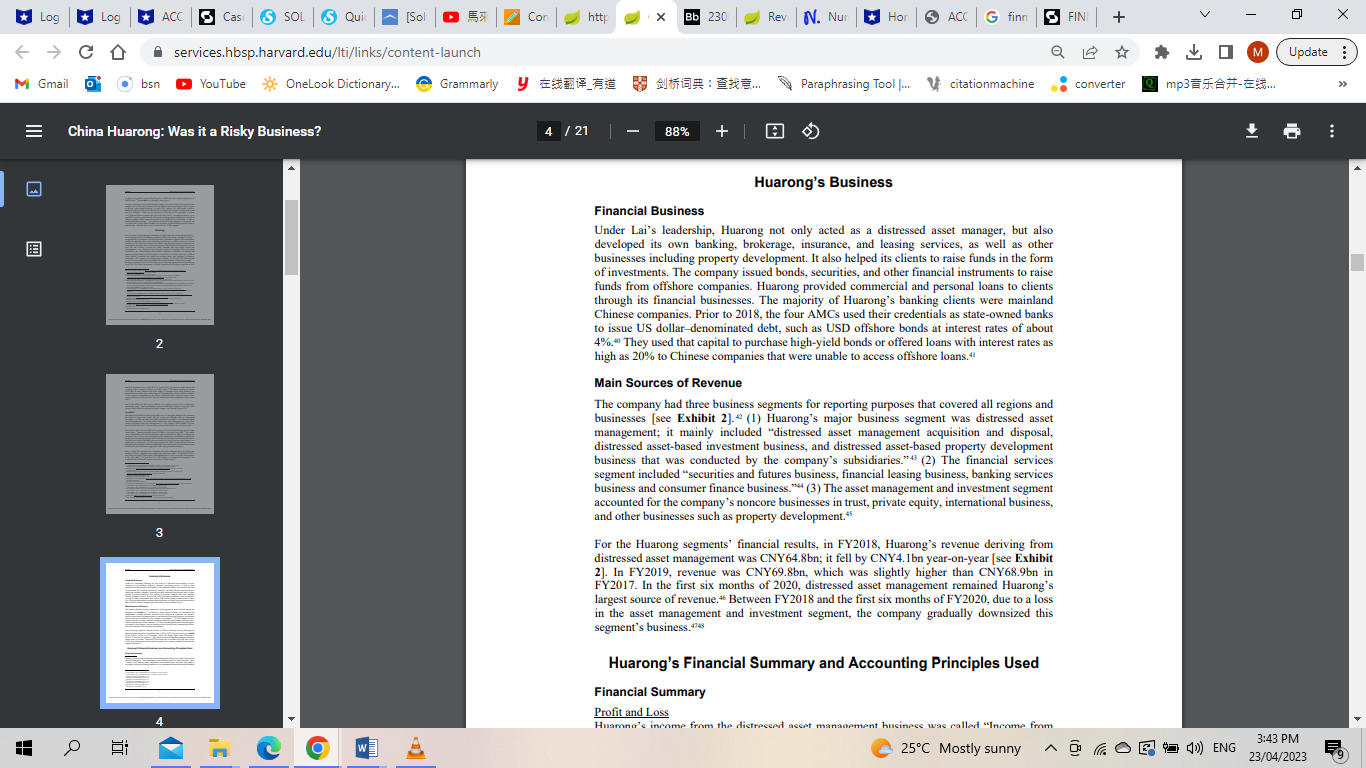
Task: Download the PDF from the viewer toolbar
Action: (x=1252, y=131)
